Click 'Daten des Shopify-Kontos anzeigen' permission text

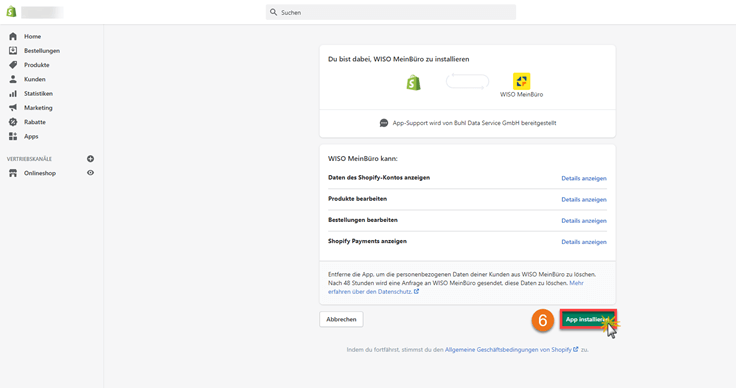pyautogui.click(x=379, y=177)
